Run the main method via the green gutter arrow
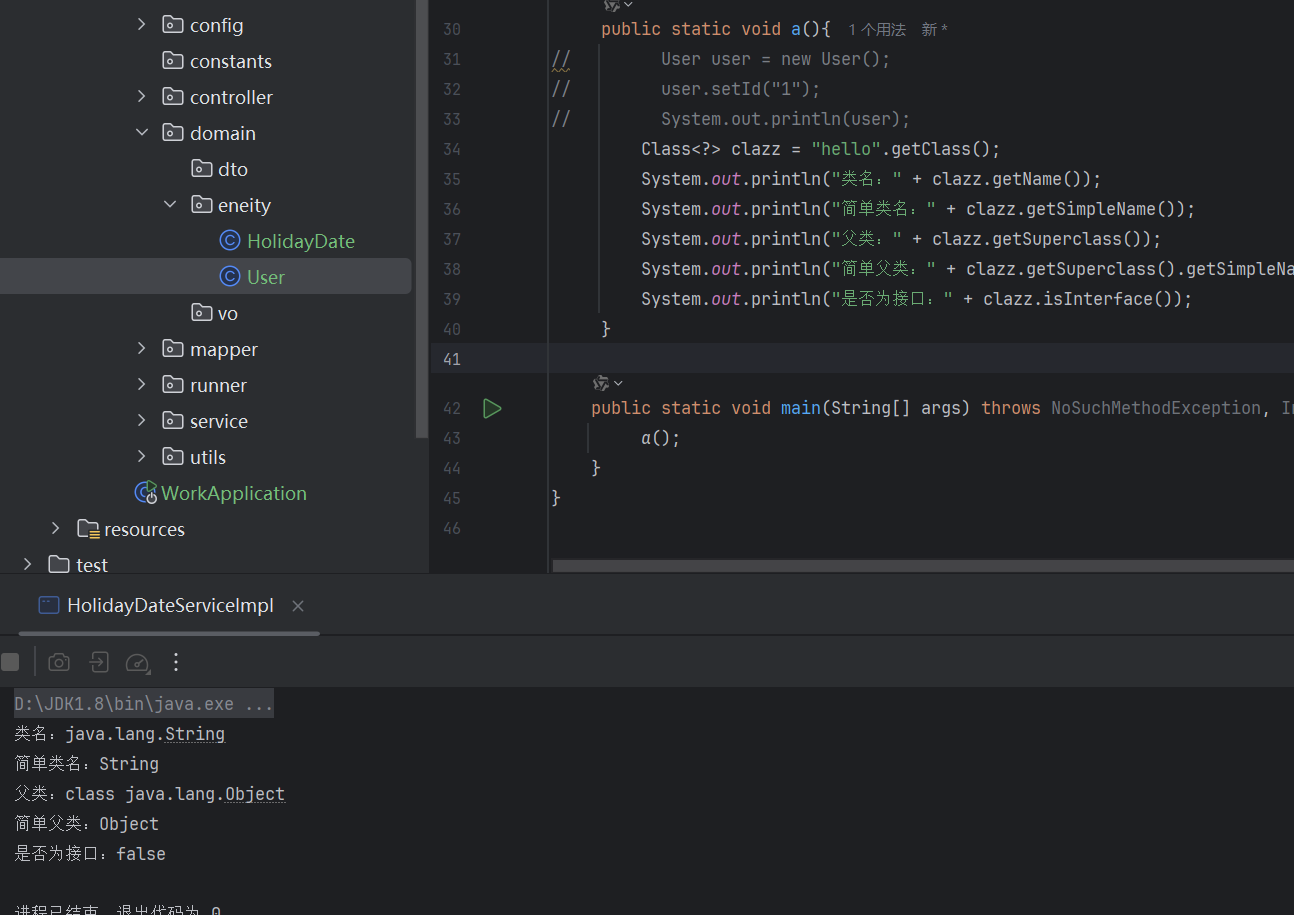The height and width of the screenshot is (915, 1294). (x=491, y=408)
